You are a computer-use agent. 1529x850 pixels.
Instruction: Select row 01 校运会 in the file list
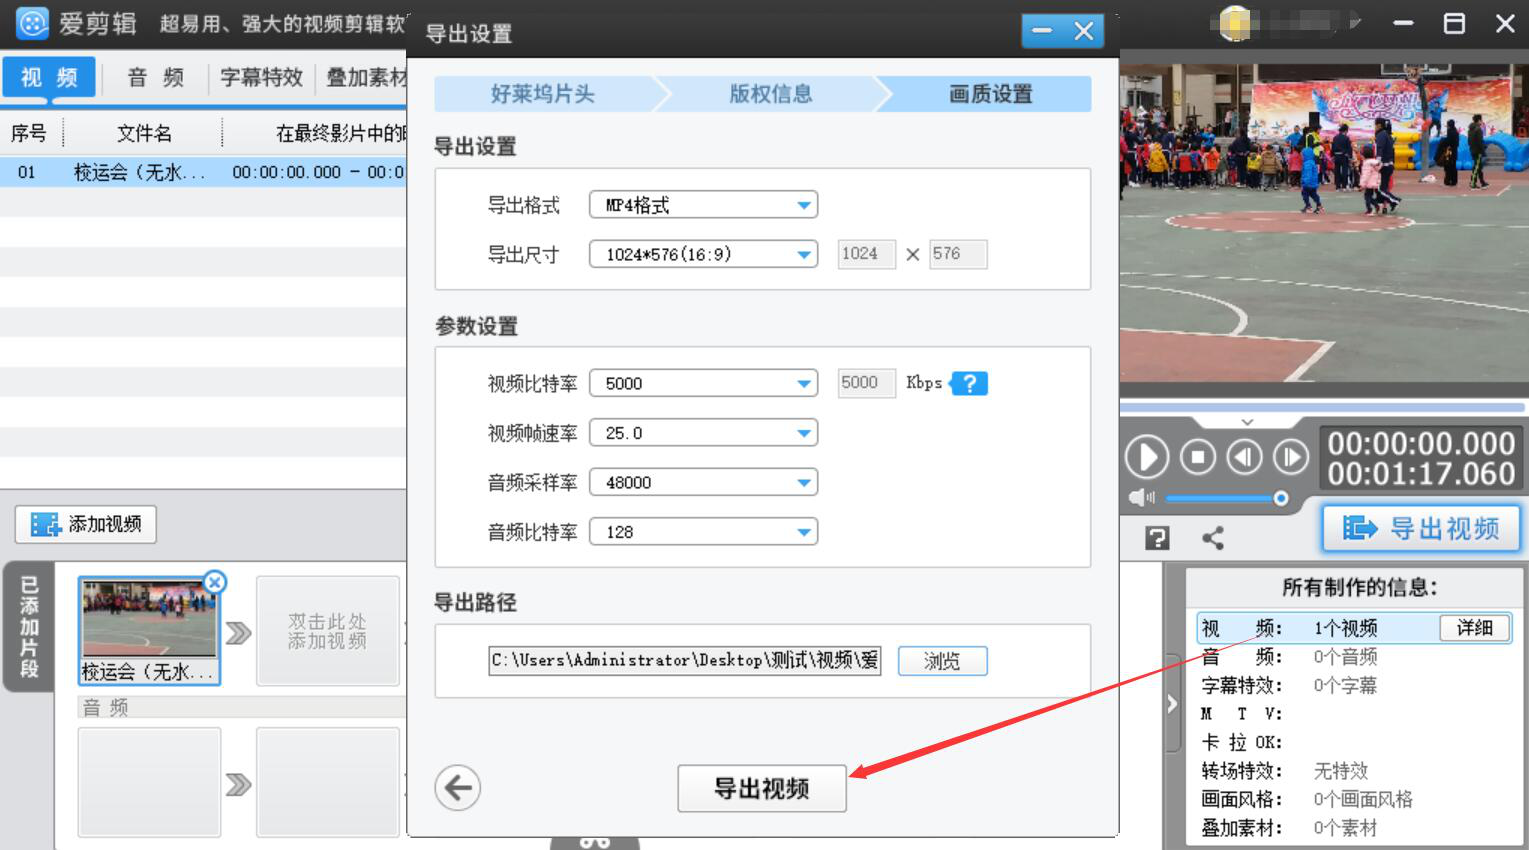pyautogui.click(x=203, y=172)
